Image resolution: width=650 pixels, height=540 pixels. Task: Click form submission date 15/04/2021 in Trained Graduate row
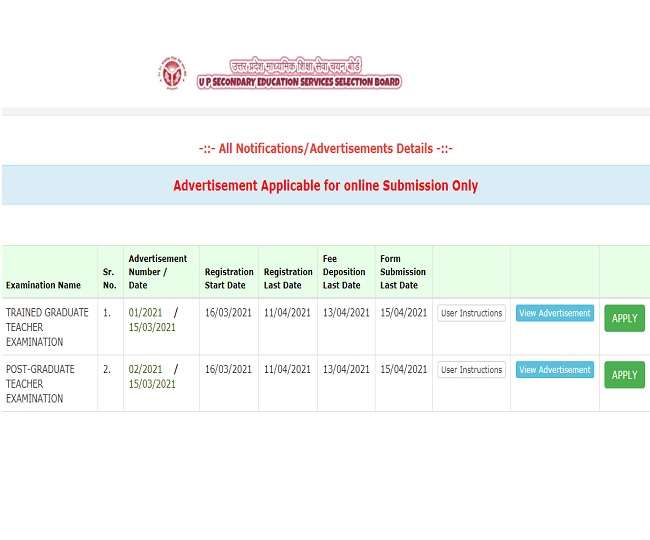pos(404,312)
